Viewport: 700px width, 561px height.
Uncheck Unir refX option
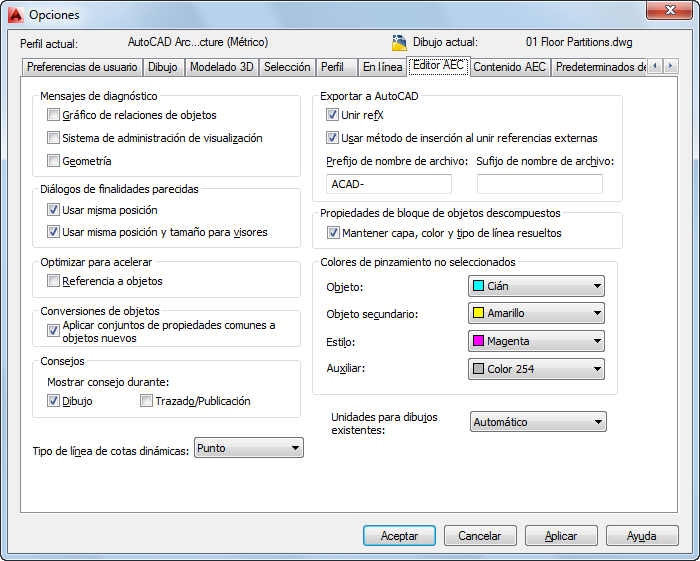332,115
